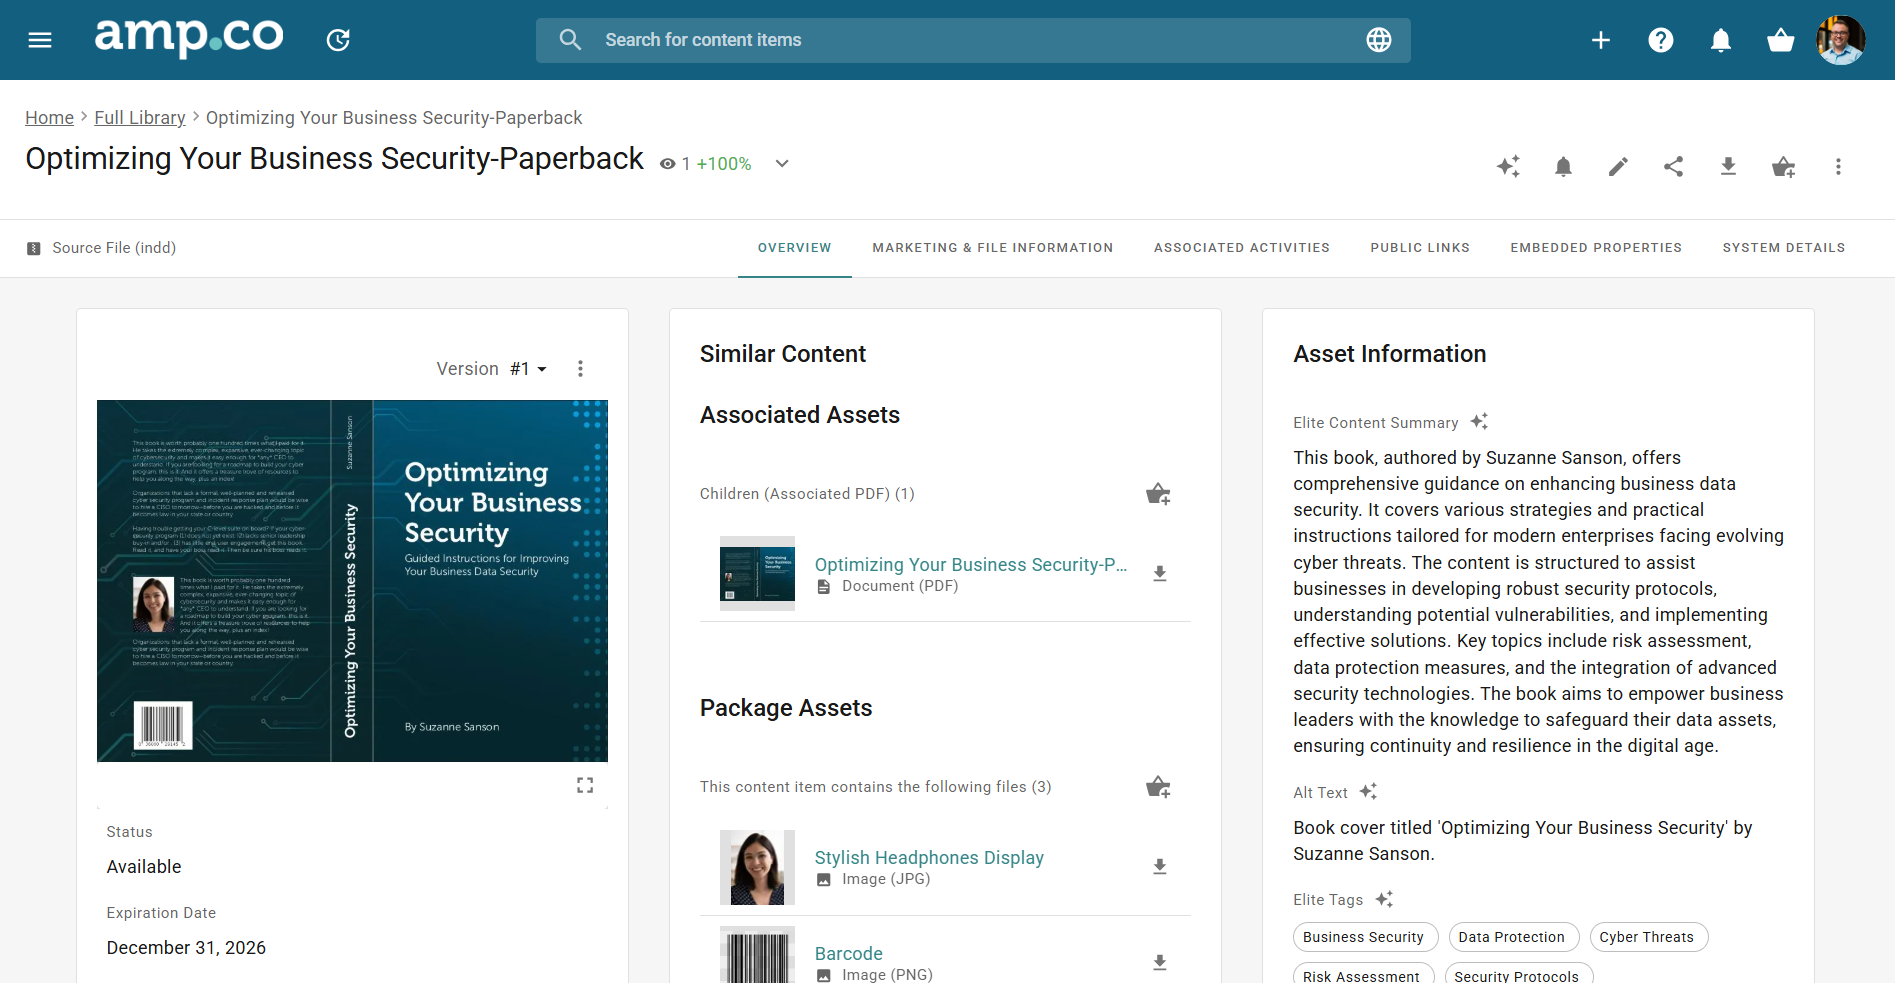Select the Cyber Threats tag chip
1895x983 pixels.
click(1646, 937)
